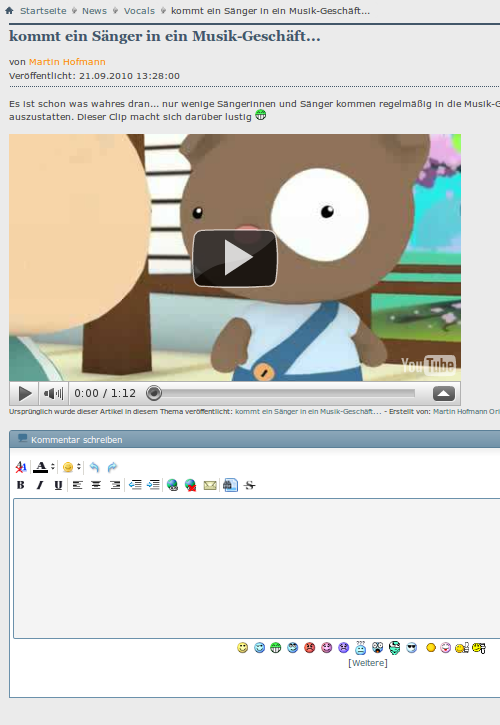This screenshot has width=500, height=725.
Task: Insert the blue winking smiley
Action: 259,648
